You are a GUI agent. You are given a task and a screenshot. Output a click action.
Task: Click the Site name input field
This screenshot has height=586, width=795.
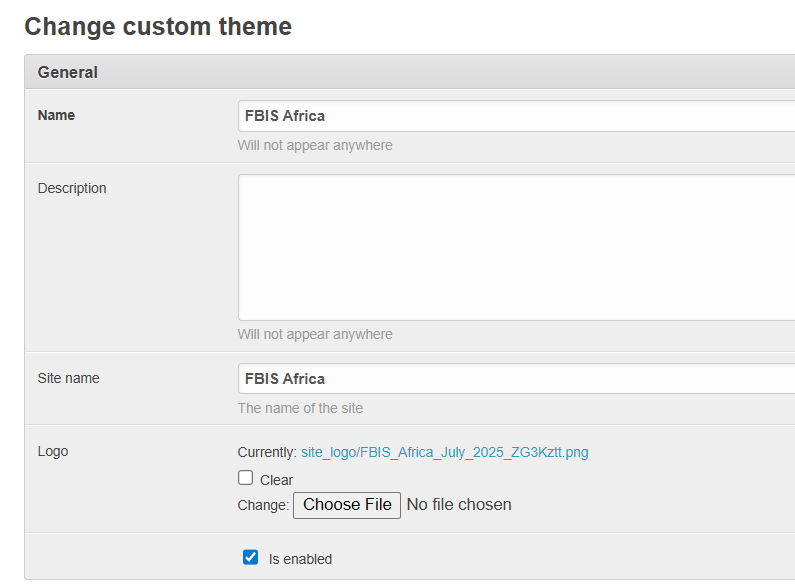point(515,379)
